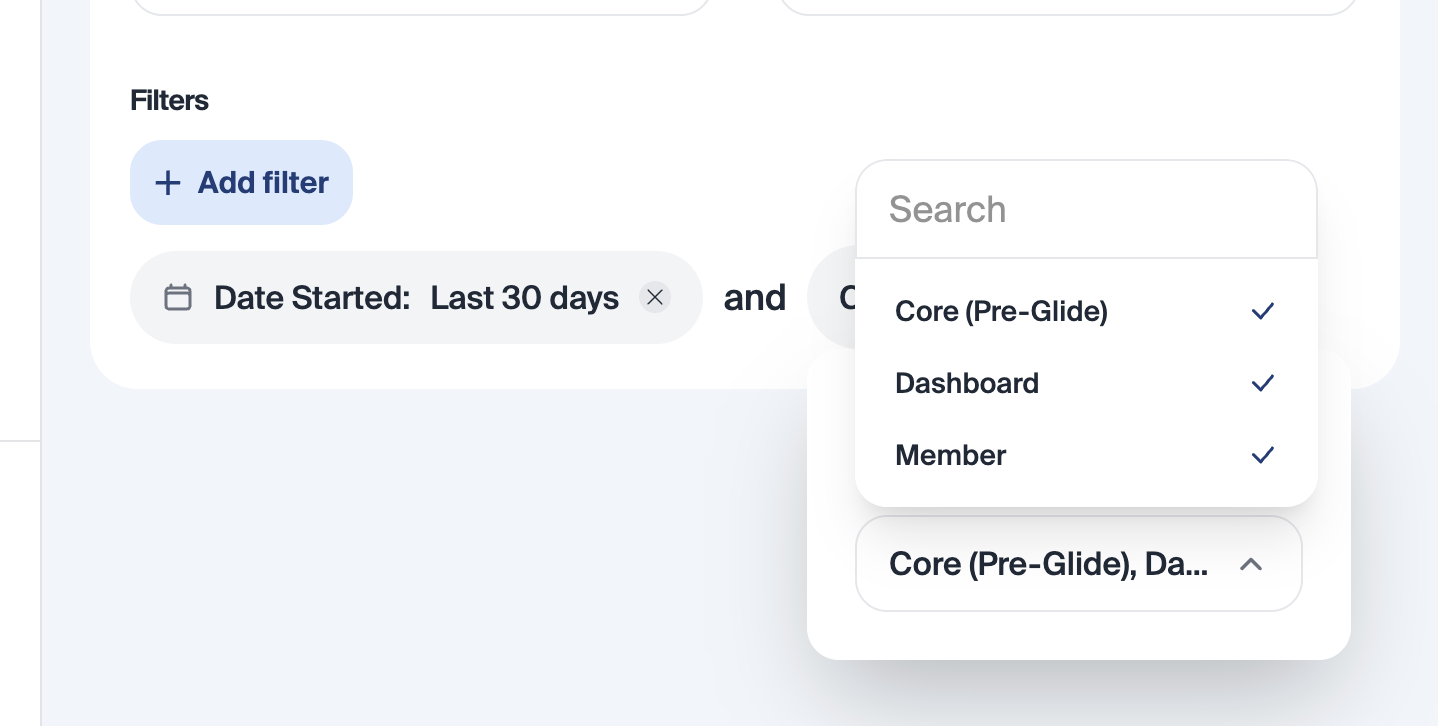The width and height of the screenshot is (1438, 726).
Task: Click the partially visible top-left input box
Action: 420,7
